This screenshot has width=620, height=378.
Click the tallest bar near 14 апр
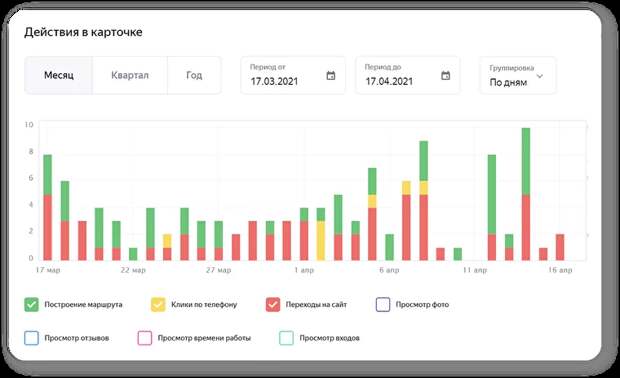[526, 194]
